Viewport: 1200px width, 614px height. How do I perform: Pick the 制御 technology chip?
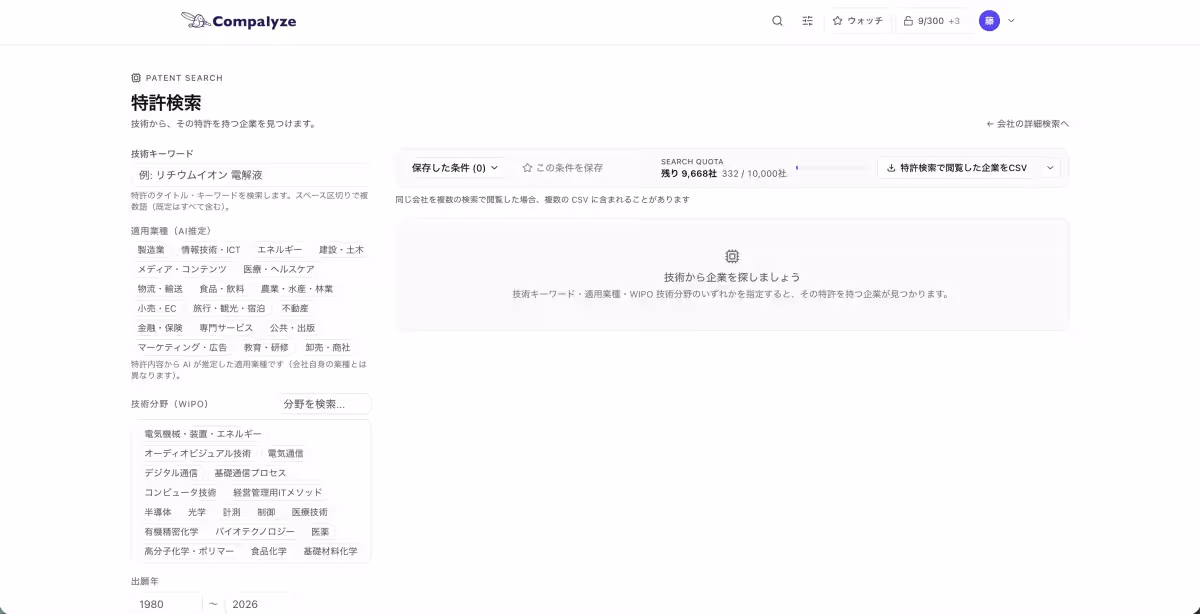(x=266, y=512)
